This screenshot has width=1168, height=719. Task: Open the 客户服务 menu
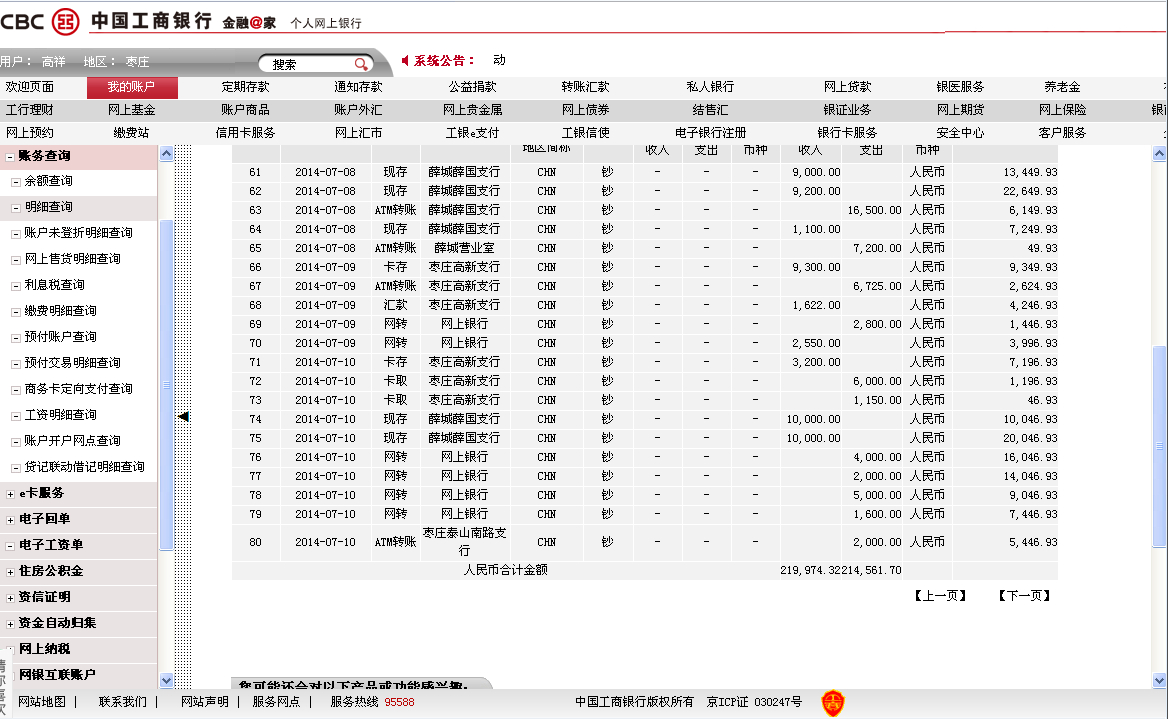click(1062, 133)
